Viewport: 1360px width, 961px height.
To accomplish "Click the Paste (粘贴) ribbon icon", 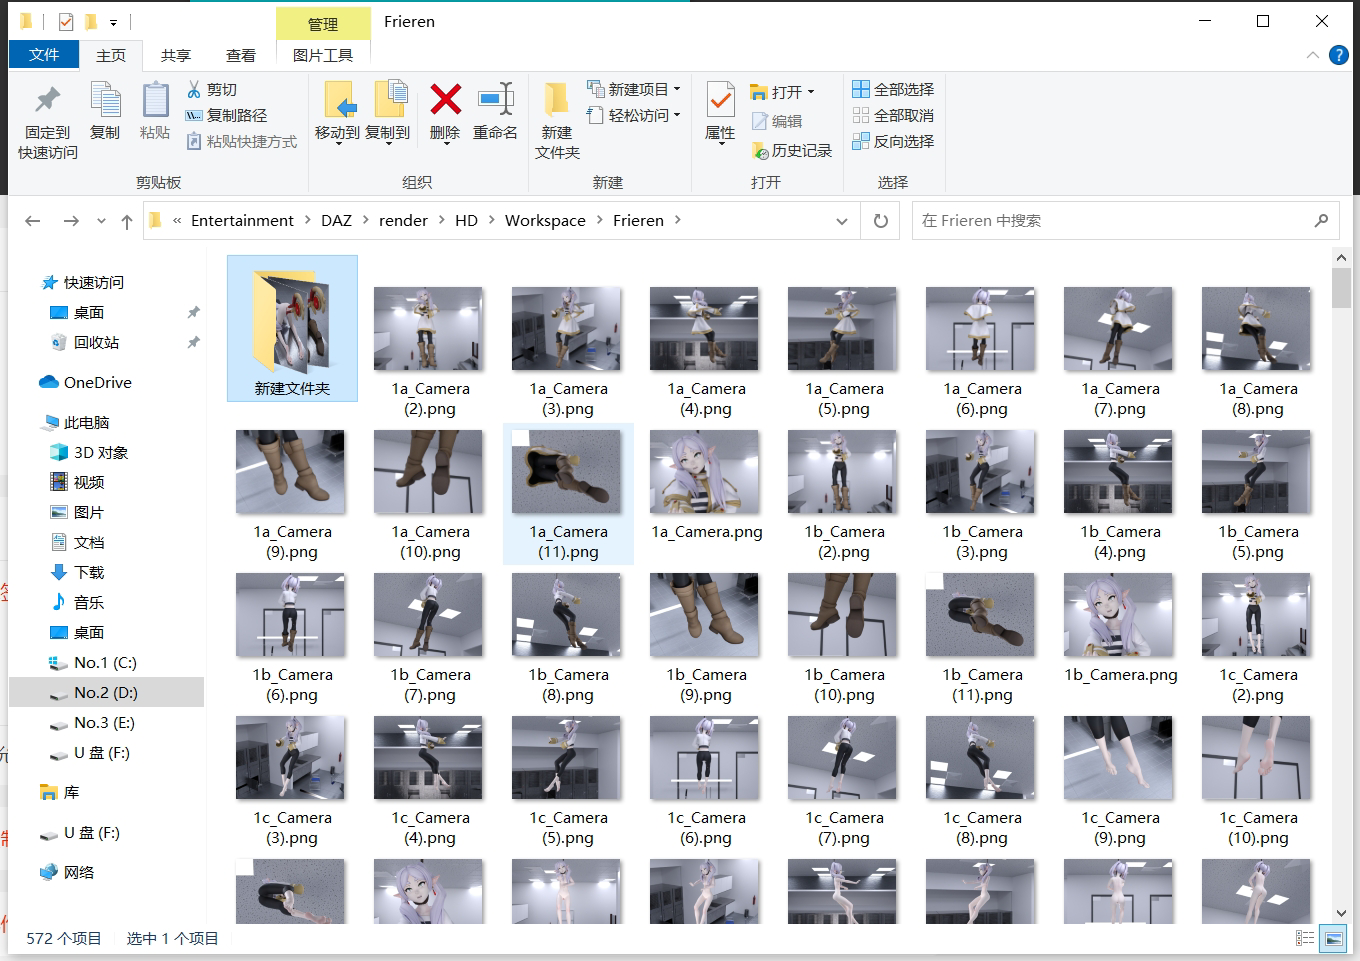I will click(x=155, y=101).
